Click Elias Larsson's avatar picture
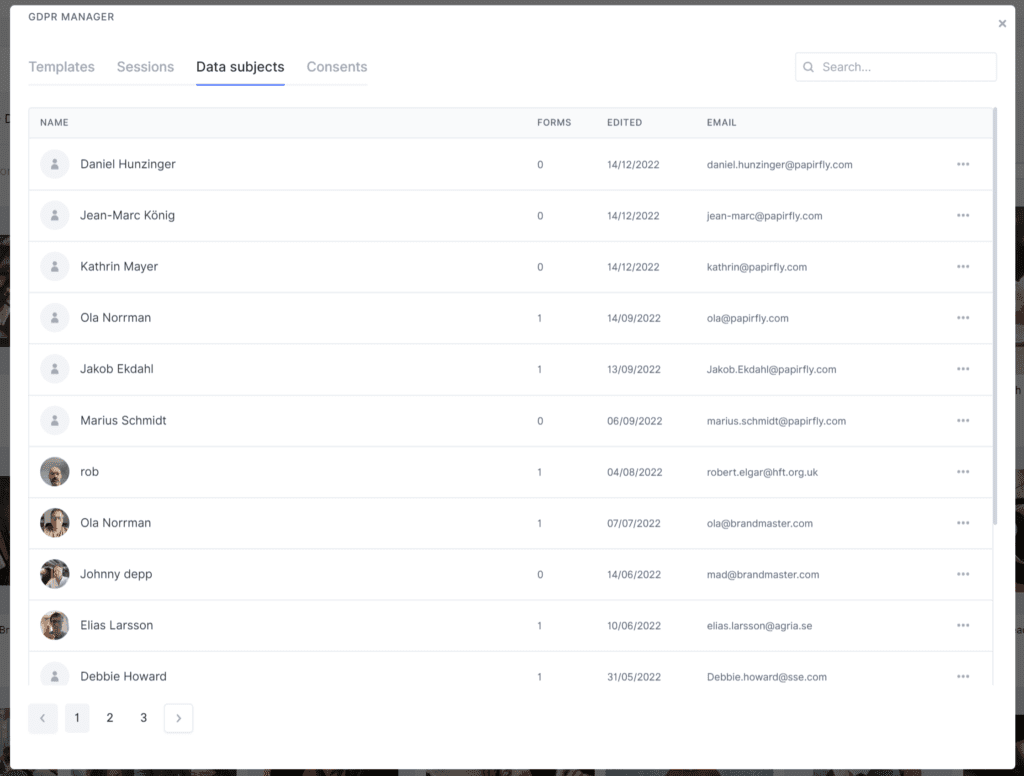This screenshot has width=1024, height=776. (x=54, y=626)
